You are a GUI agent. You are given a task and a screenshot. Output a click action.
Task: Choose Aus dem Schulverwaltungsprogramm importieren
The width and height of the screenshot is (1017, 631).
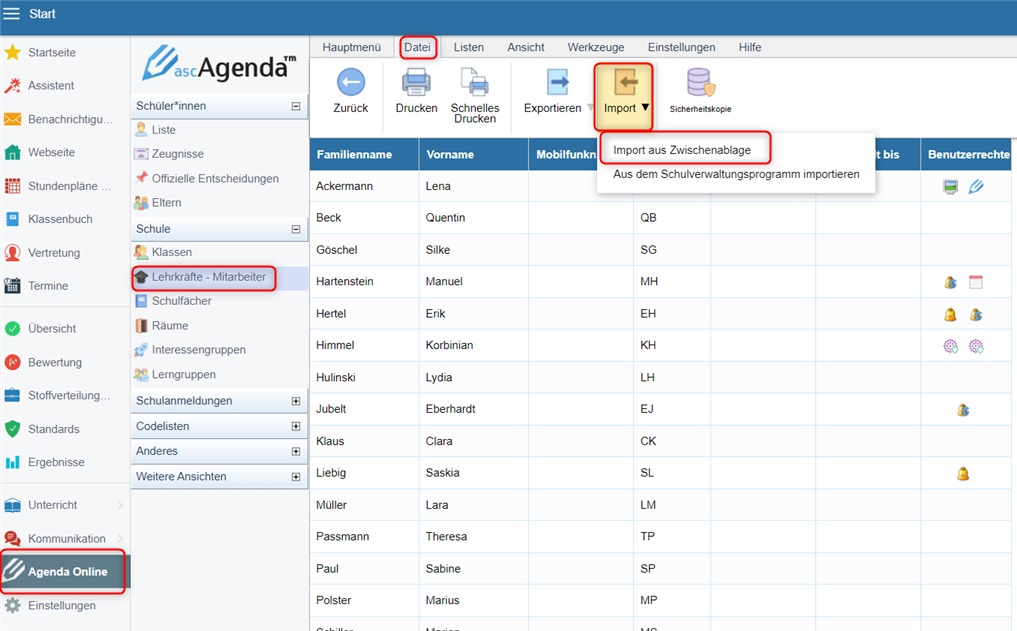tap(735, 174)
